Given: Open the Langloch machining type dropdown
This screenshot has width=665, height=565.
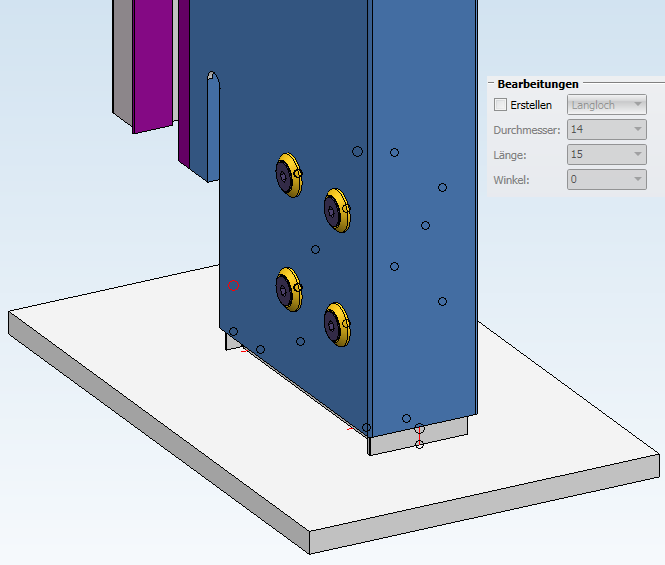Looking at the screenshot, I should (x=607, y=105).
